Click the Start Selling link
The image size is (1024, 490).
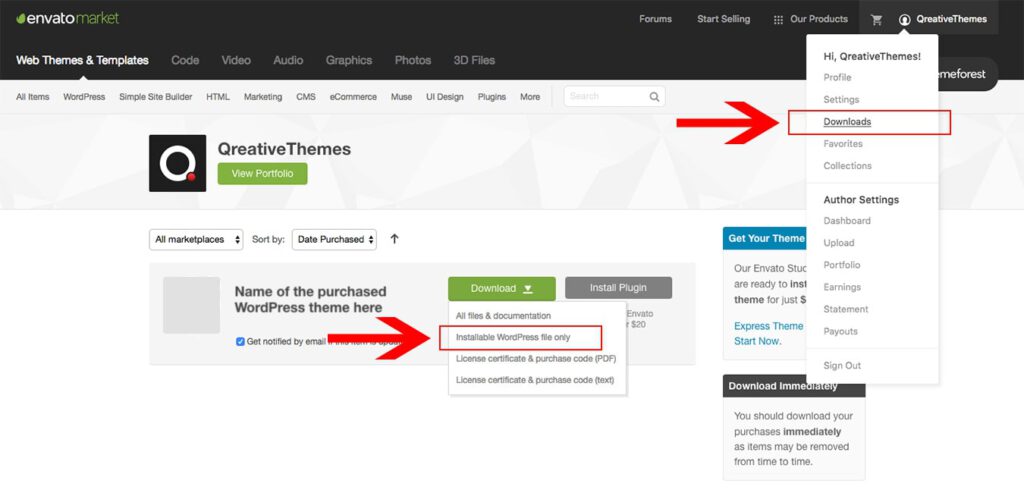pyautogui.click(x=724, y=20)
